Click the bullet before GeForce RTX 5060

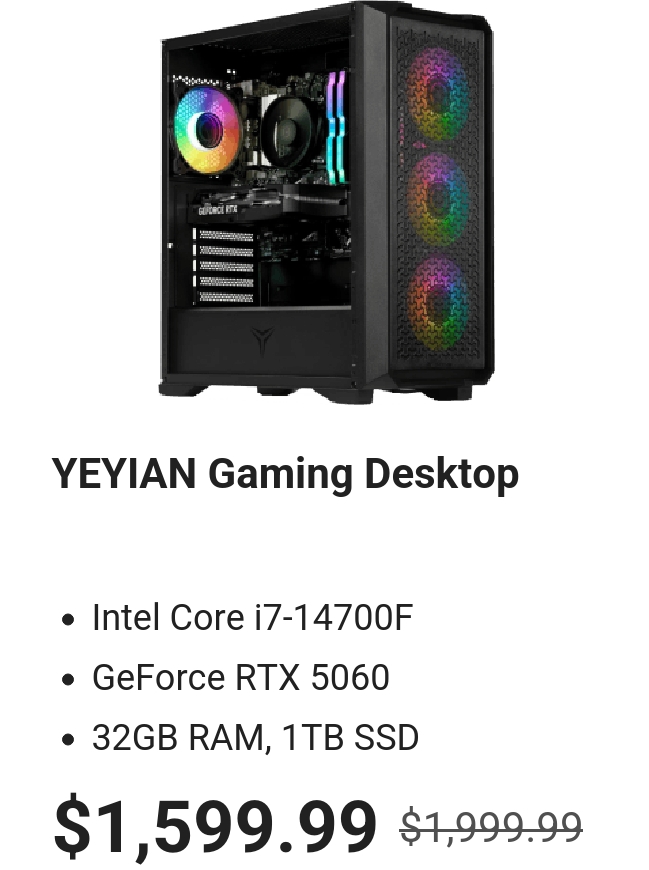68,679
